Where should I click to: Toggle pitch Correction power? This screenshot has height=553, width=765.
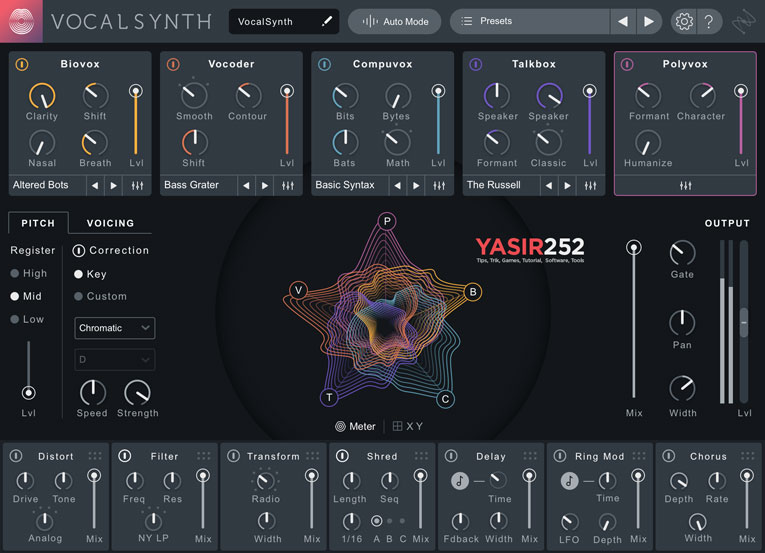(79, 251)
